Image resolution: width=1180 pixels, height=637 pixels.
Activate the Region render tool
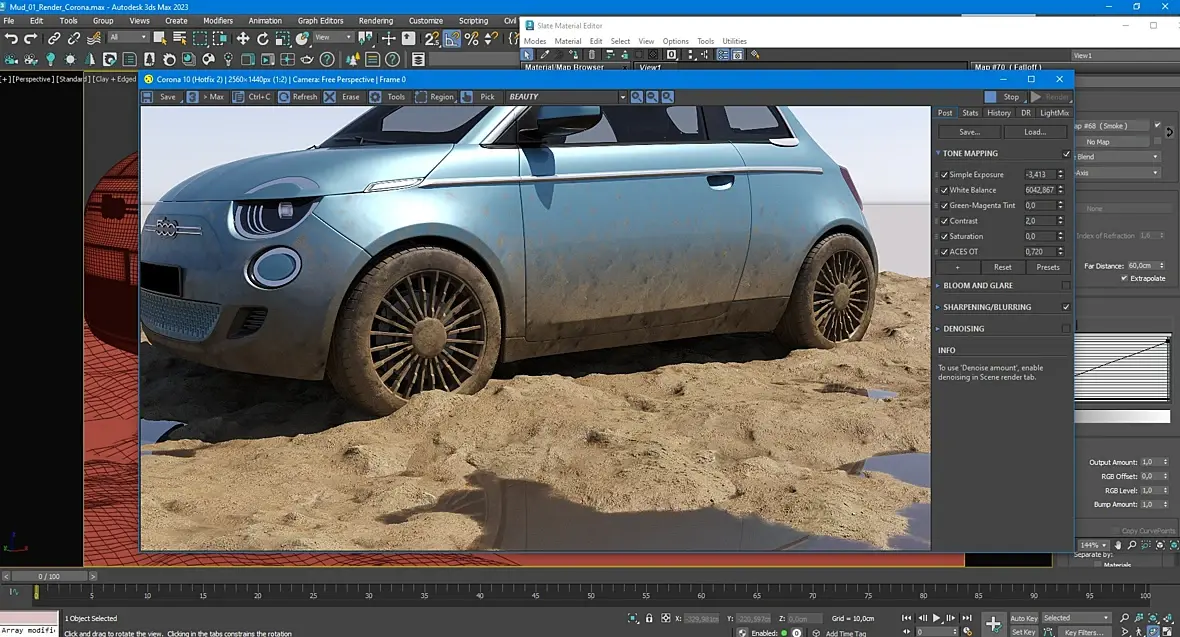point(421,97)
